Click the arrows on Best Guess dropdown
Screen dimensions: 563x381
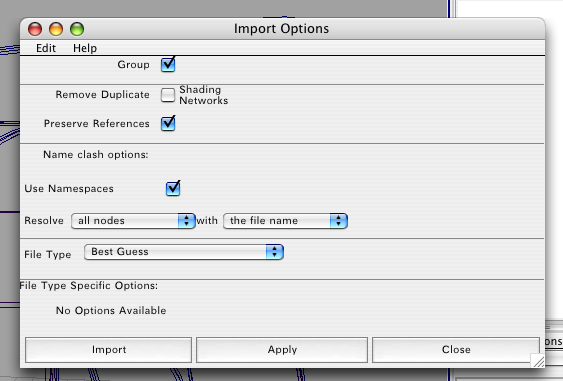[x=275, y=252]
